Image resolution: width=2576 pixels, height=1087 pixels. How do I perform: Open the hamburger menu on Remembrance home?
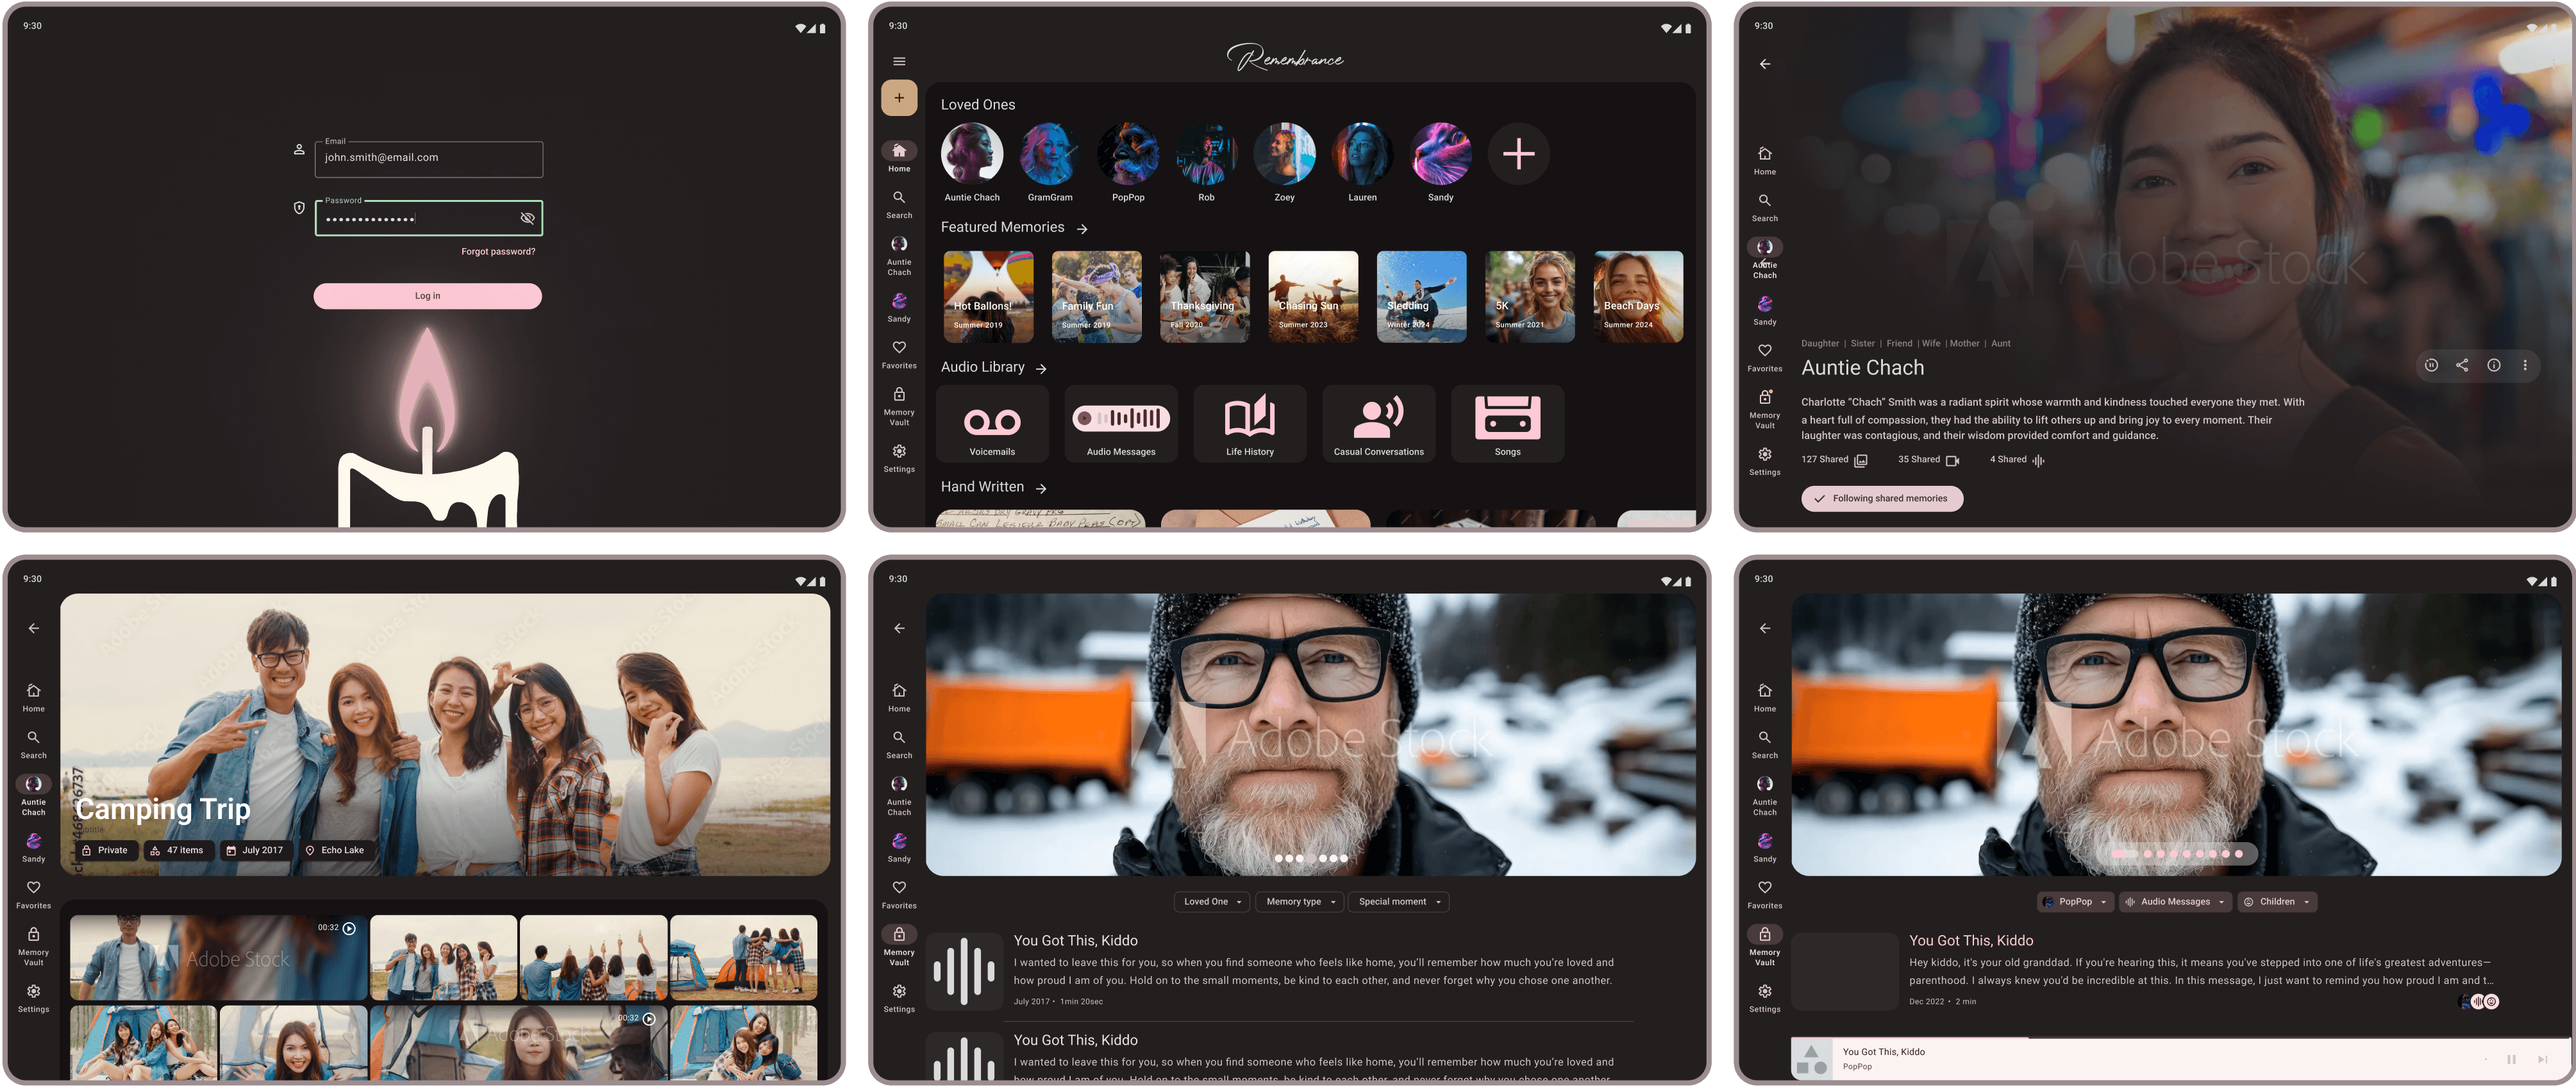pyautogui.click(x=899, y=61)
